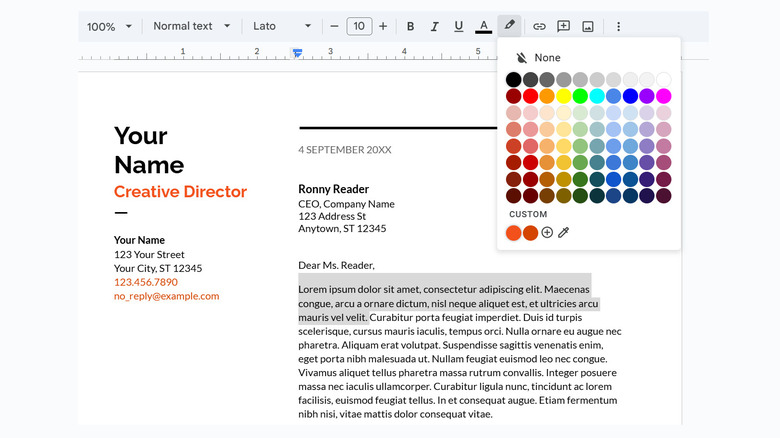780x438 pixels.
Task: Open the three-dot more options menu
Action: tap(618, 26)
